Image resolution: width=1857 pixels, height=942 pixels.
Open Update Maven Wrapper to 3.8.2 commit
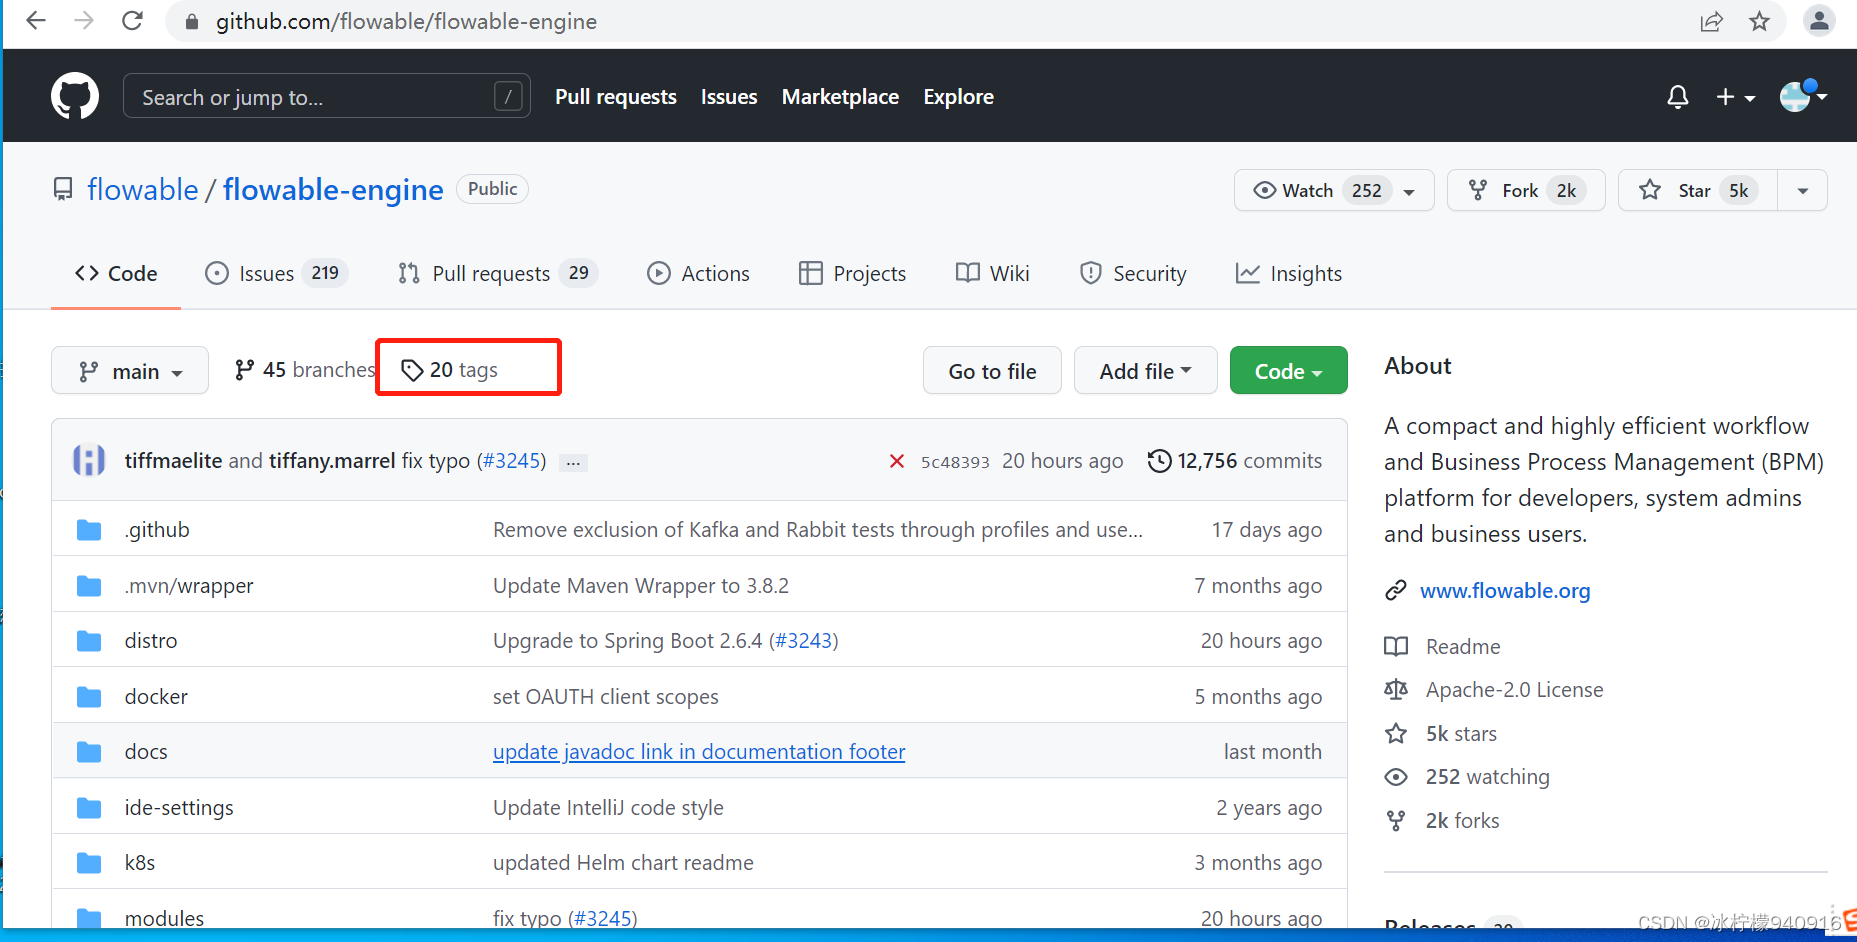pyautogui.click(x=641, y=586)
